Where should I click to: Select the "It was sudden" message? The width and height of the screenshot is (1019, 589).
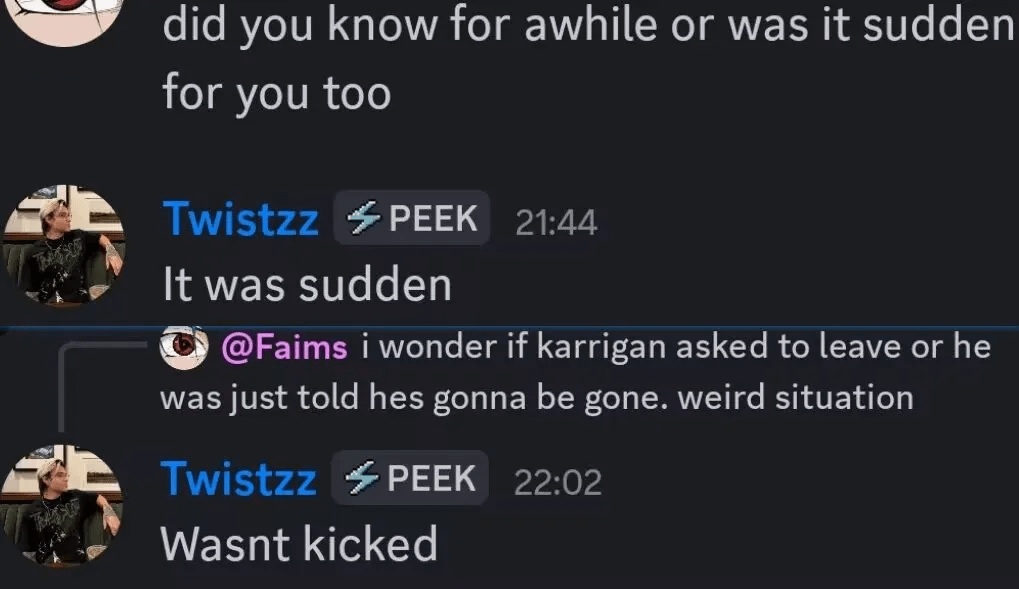point(307,285)
